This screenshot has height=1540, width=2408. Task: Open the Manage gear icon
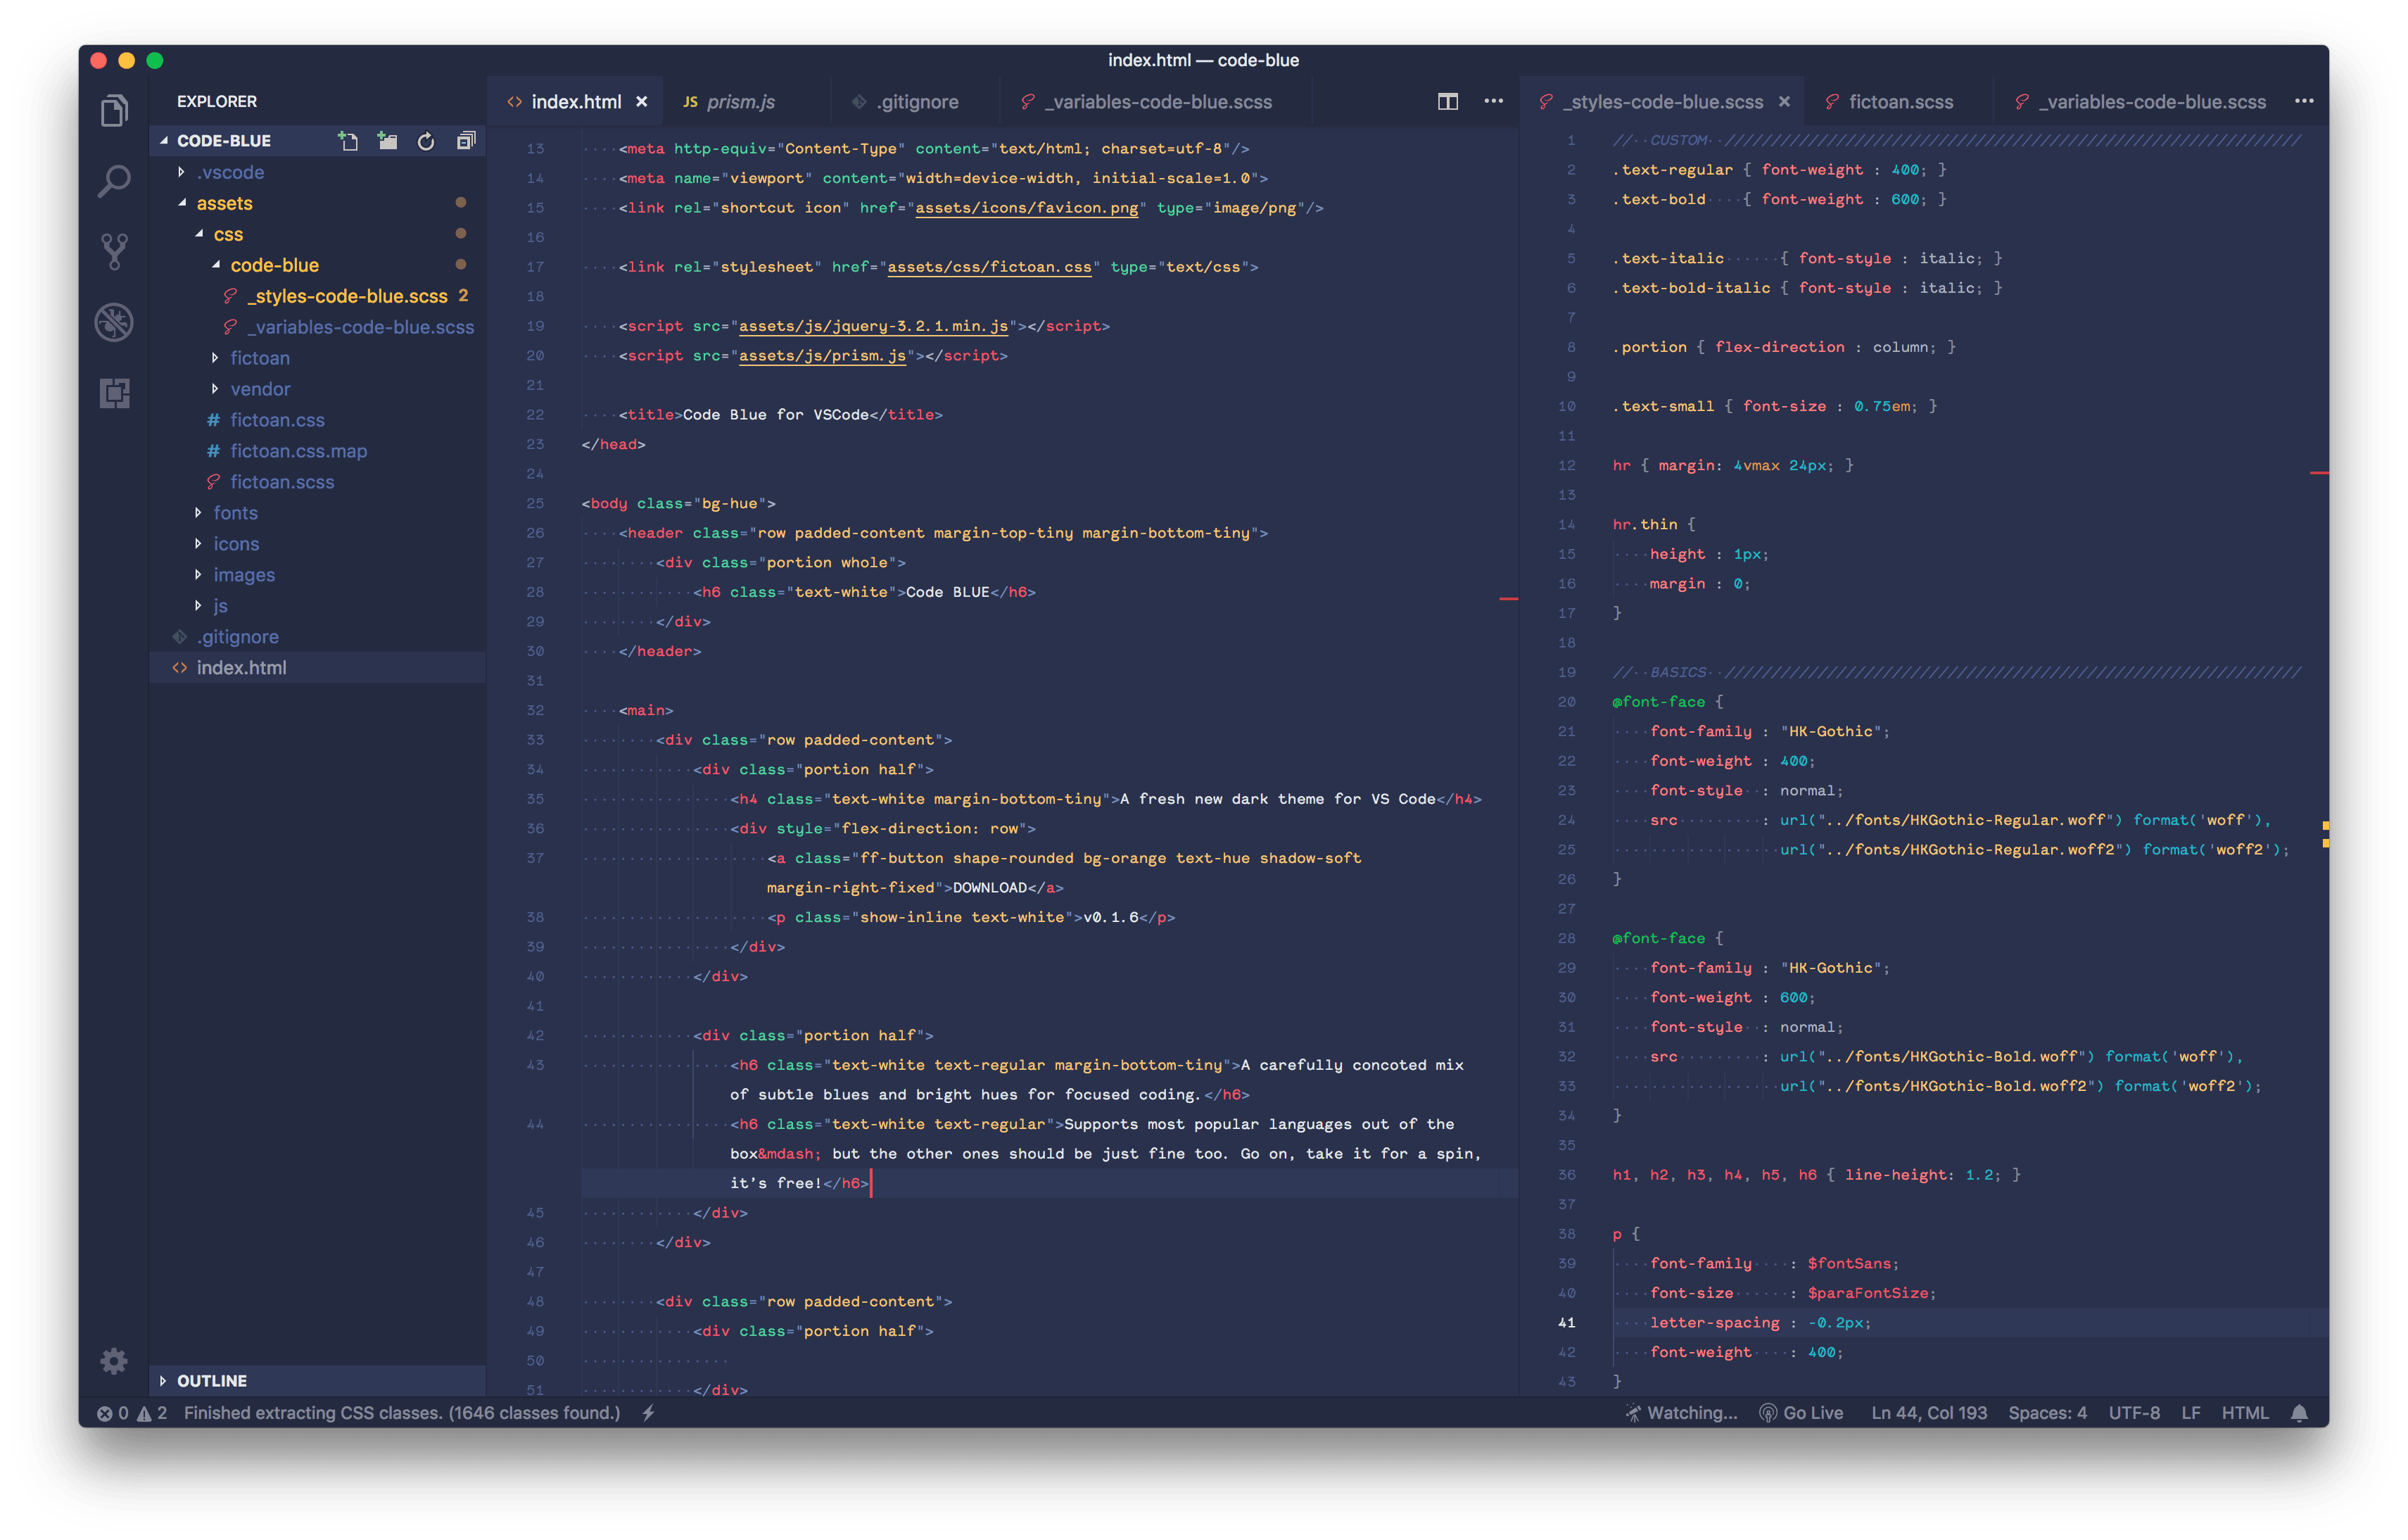114,1360
